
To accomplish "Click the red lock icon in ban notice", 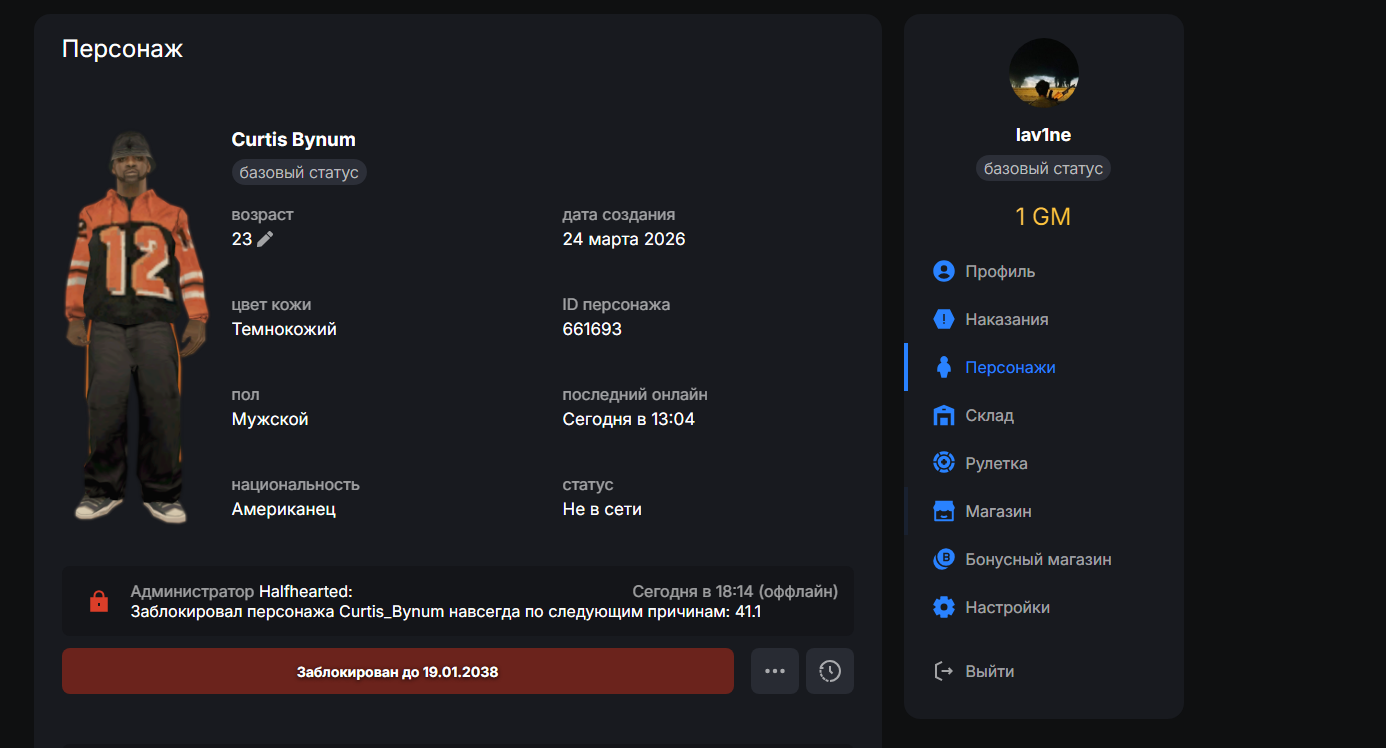I will coord(98,601).
